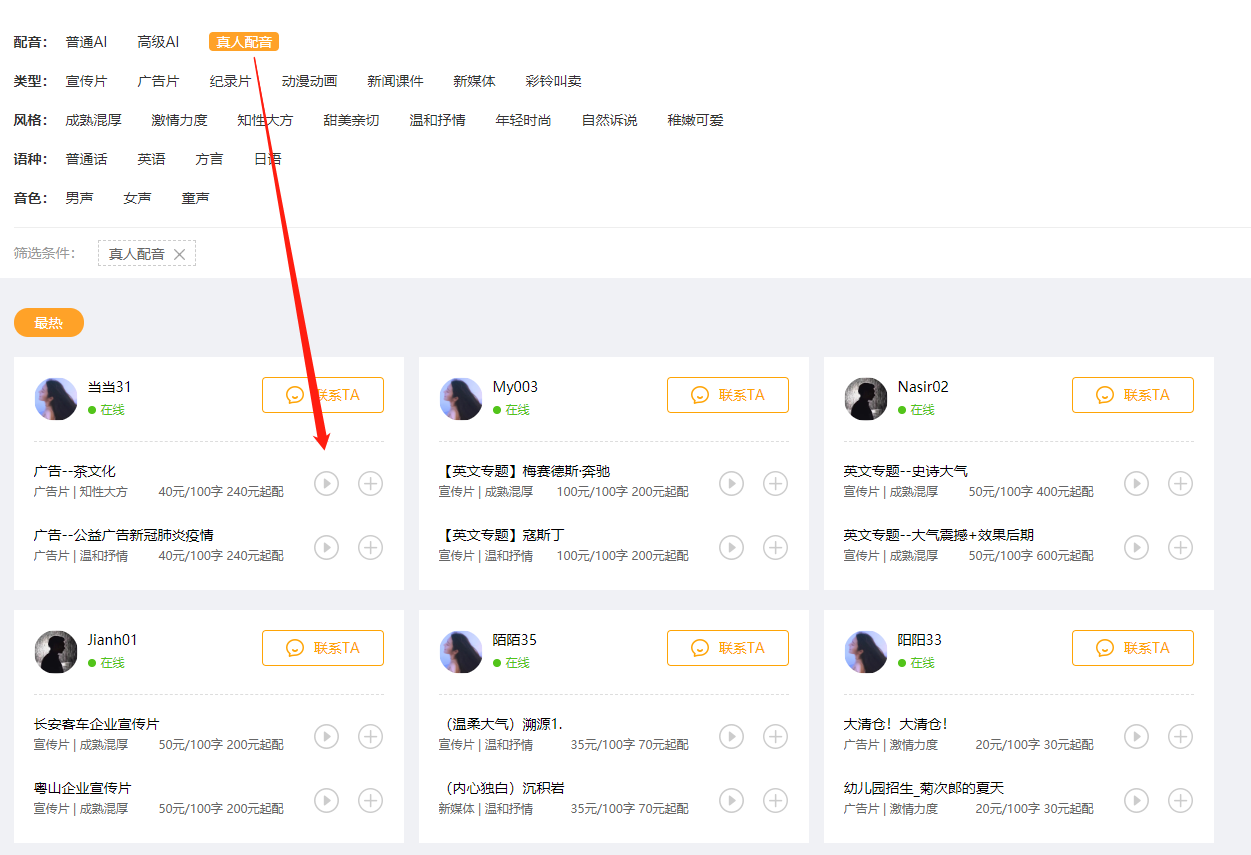Screen dimensions: 1251x855
Task: Select the 高级AI voiceover category
Action: (158, 42)
